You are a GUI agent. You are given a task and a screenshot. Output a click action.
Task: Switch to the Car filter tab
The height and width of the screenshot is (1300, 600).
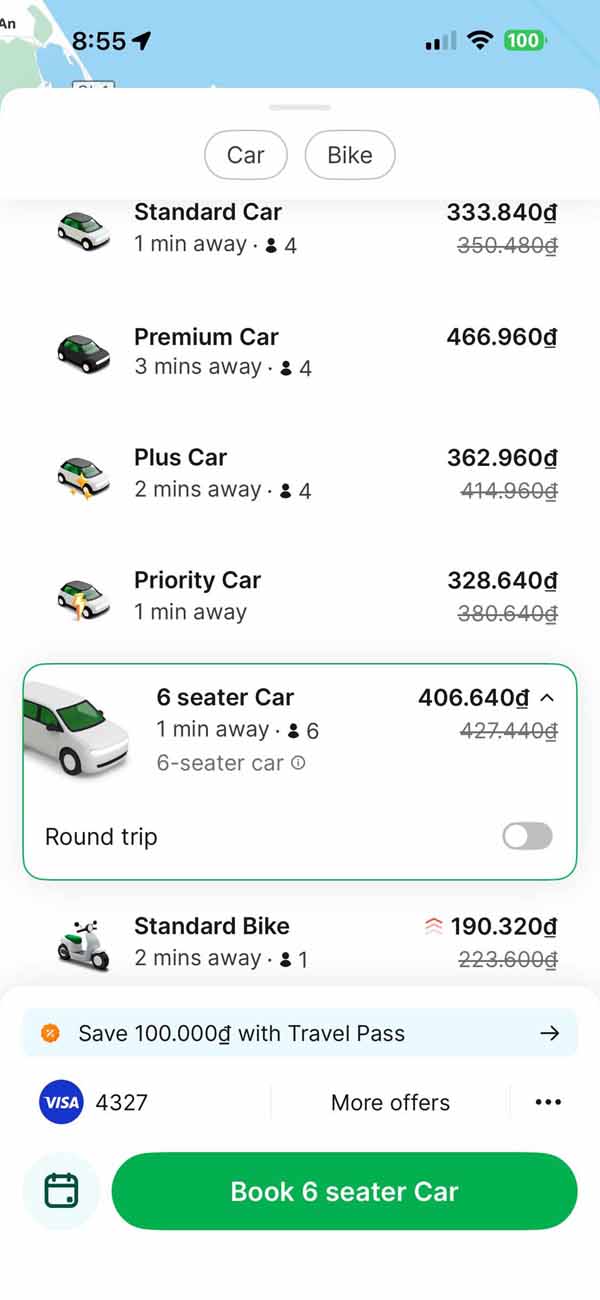(x=246, y=155)
